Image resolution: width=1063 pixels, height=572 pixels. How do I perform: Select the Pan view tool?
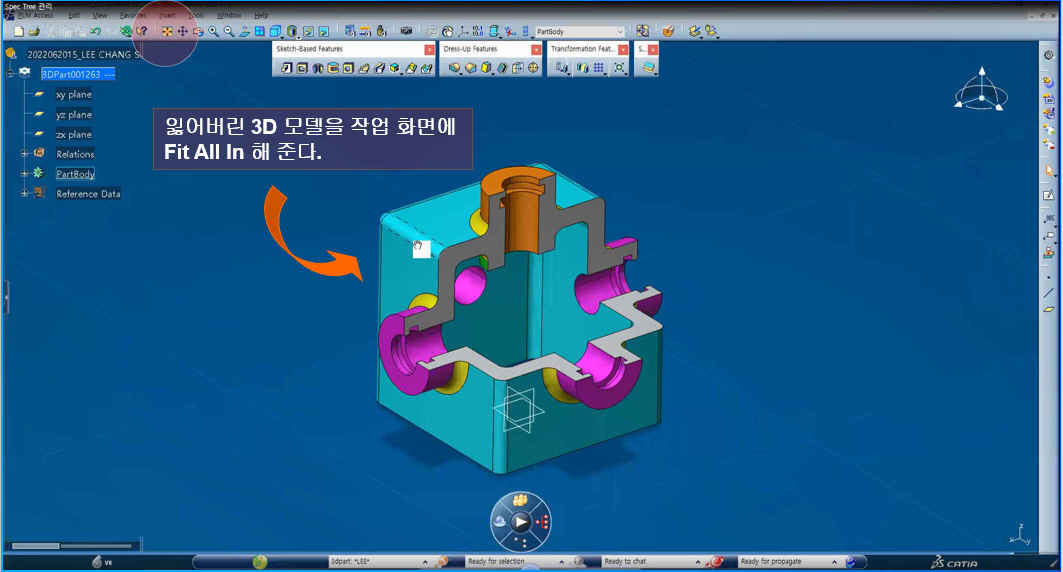[183, 32]
